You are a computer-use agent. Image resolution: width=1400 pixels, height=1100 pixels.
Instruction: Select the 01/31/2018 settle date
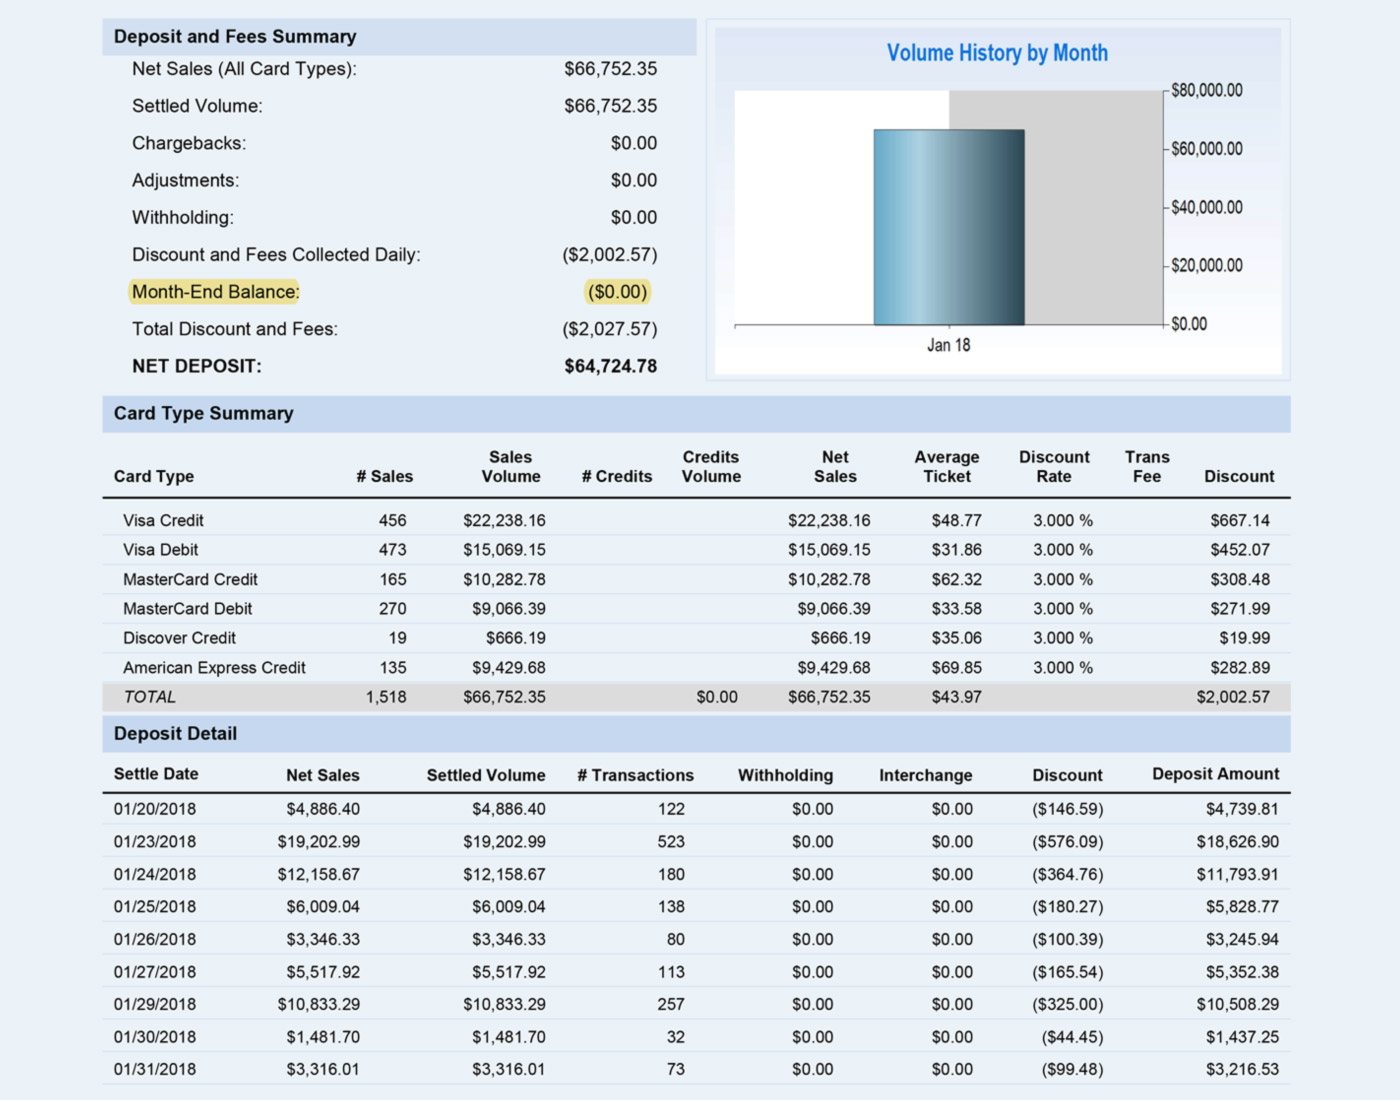tap(155, 1069)
